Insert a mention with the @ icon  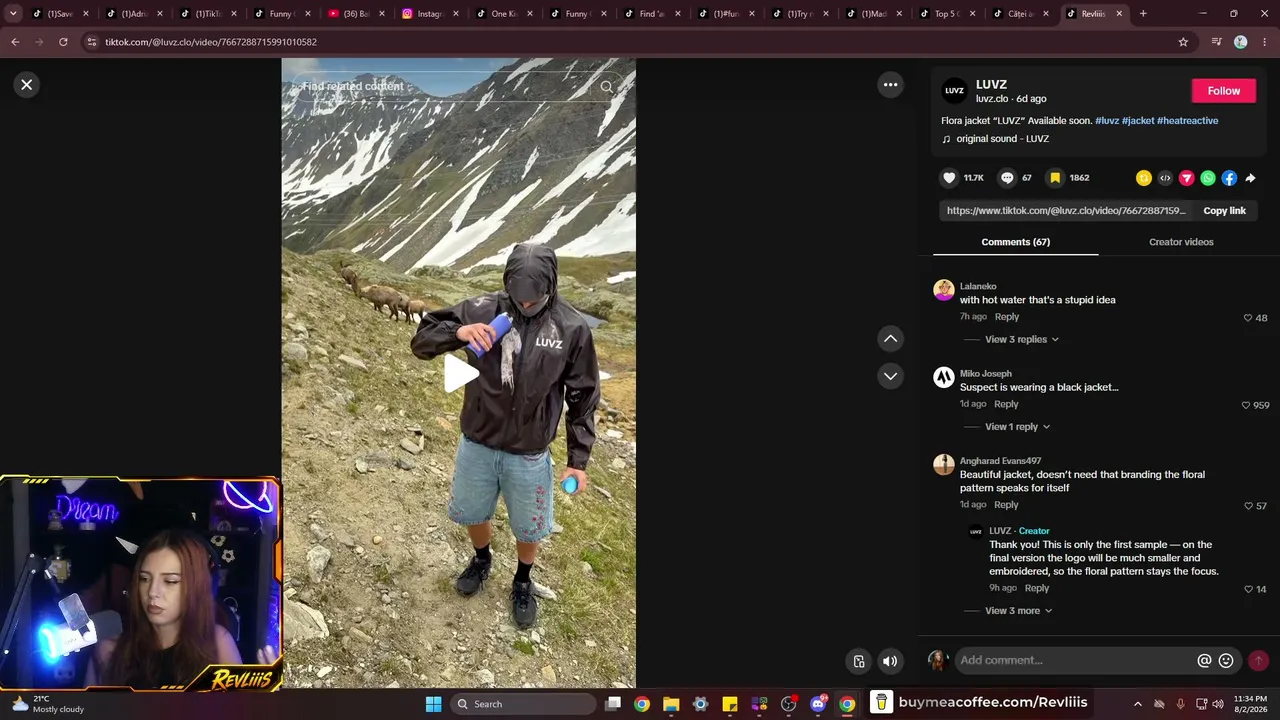1205,661
